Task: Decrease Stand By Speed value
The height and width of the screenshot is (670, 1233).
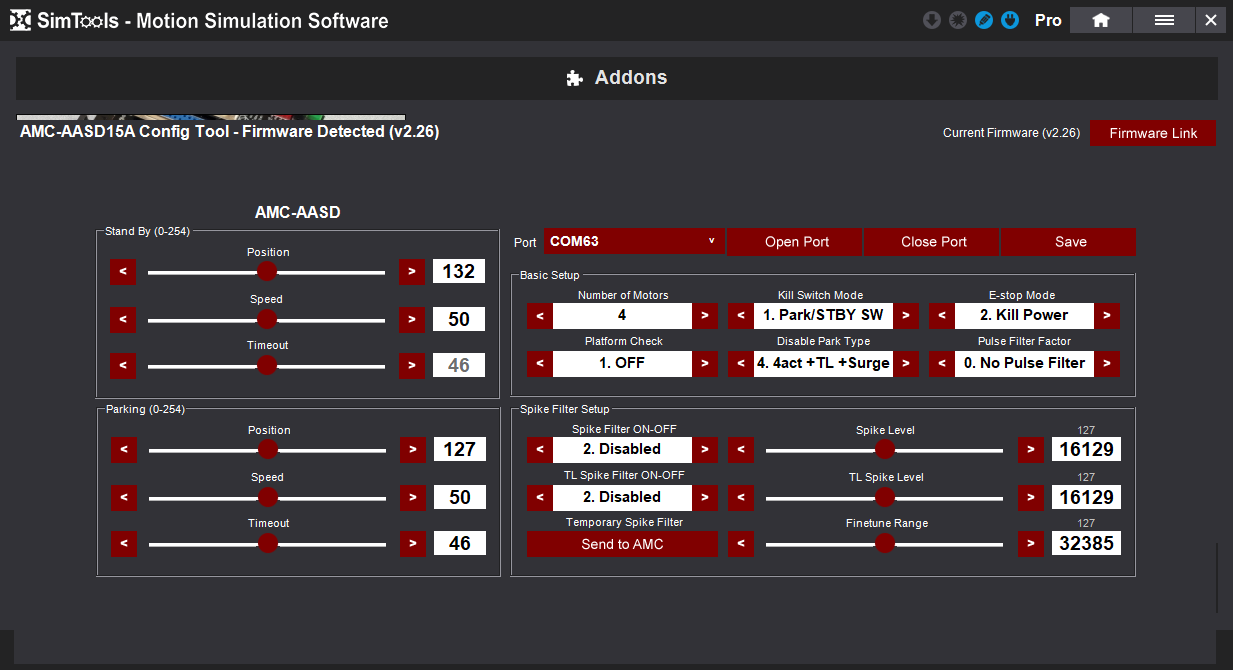Action: pyautogui.click(x=122, y=319)
